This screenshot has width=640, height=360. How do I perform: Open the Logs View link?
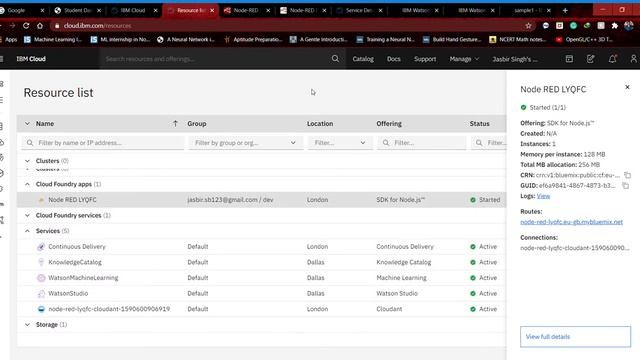(543, 196)
